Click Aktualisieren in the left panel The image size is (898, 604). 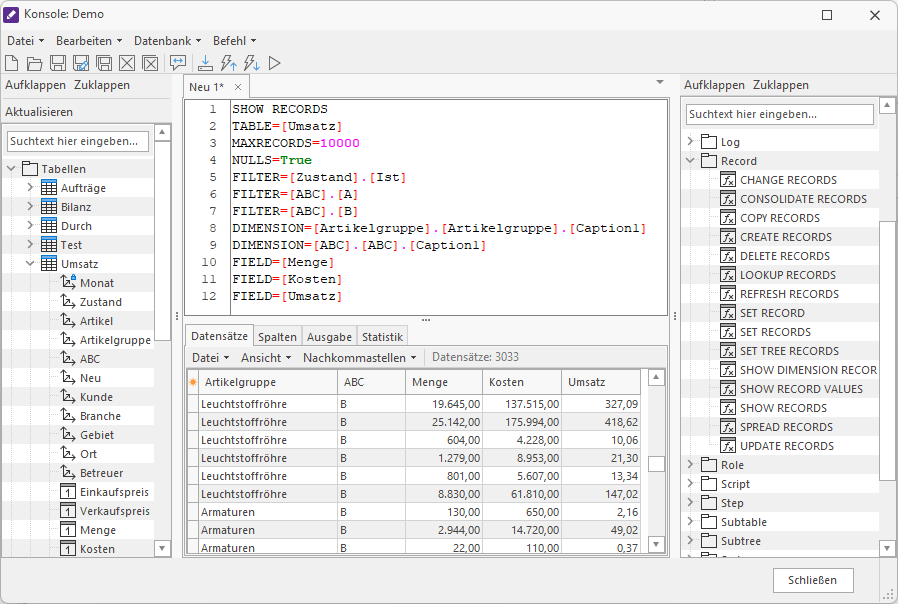(x=39, y=112)
